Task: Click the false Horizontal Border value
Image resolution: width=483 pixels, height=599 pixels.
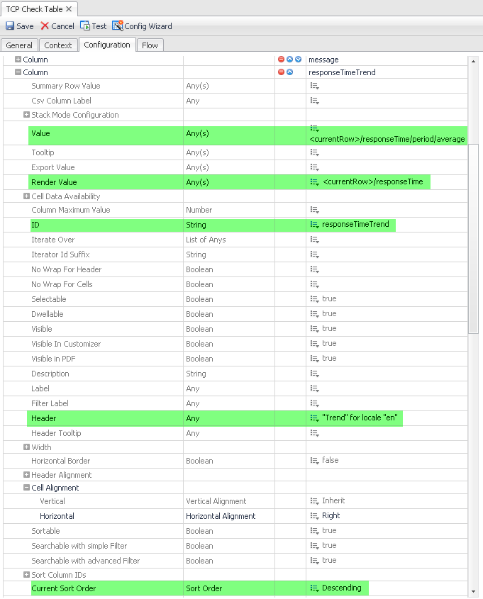Action: (x=330, y=460)
